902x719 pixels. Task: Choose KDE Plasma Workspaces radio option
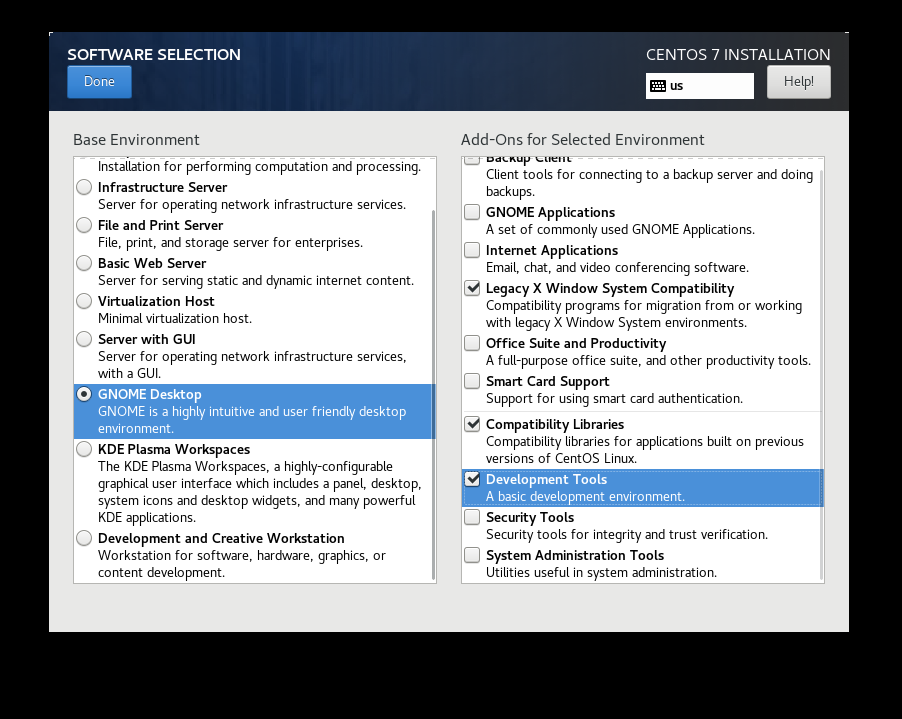tap(84, 449)
